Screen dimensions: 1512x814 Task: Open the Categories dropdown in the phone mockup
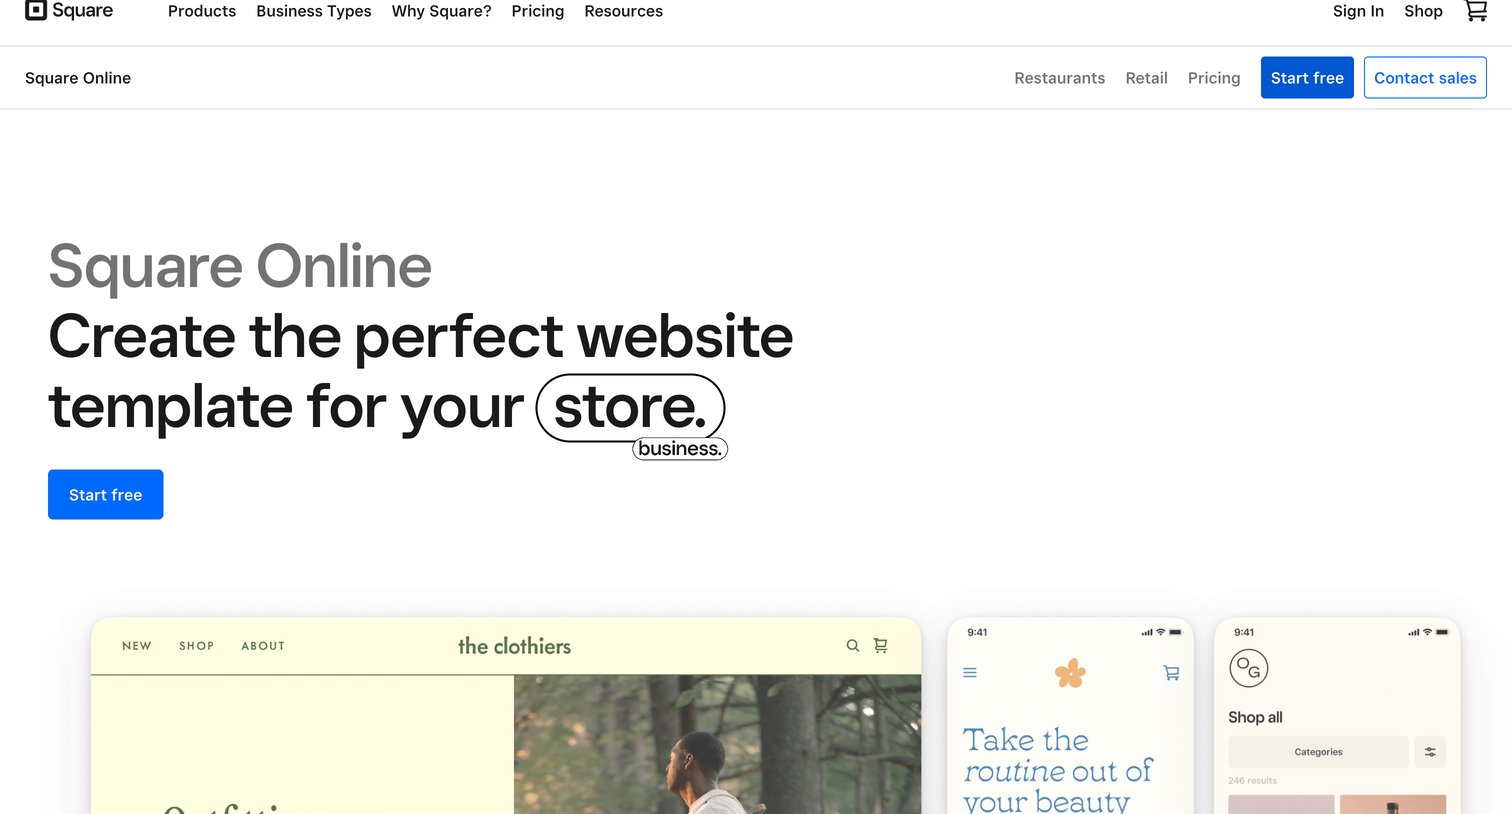click(1318, 752)
